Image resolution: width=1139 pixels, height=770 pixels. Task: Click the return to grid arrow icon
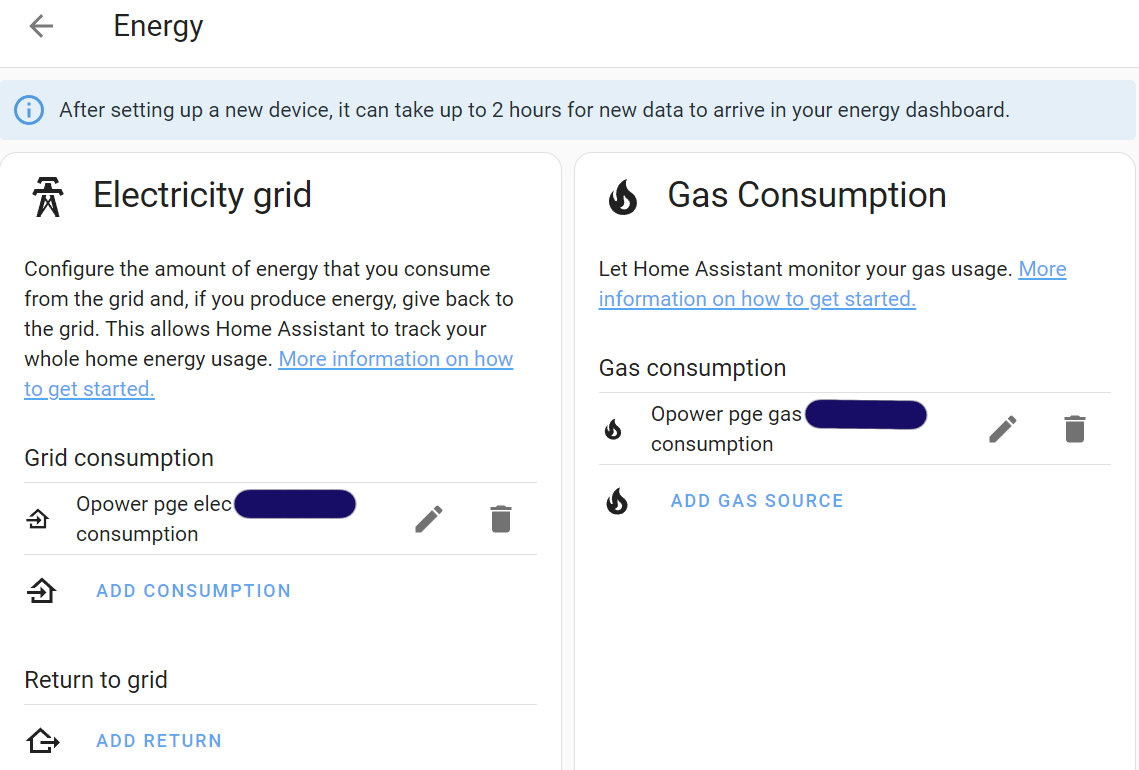coord(41,740)
